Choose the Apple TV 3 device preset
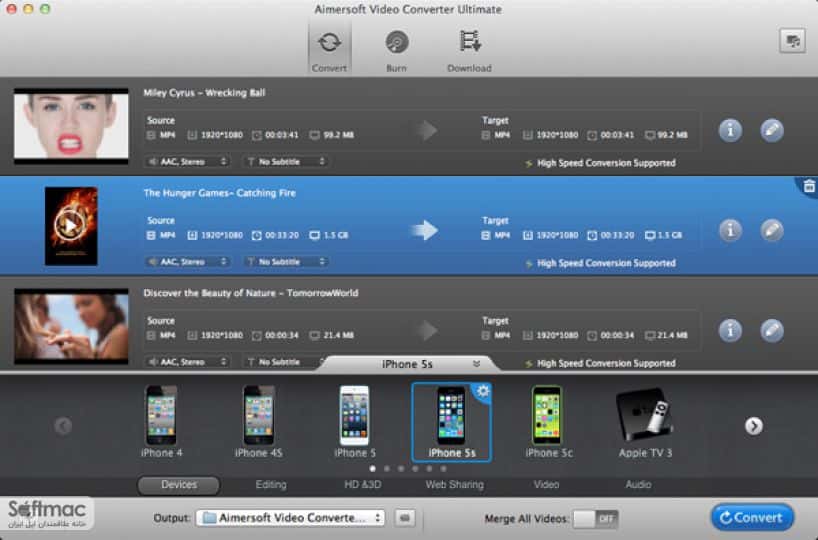The image size is (818, 540). click(x=645, y=422)
